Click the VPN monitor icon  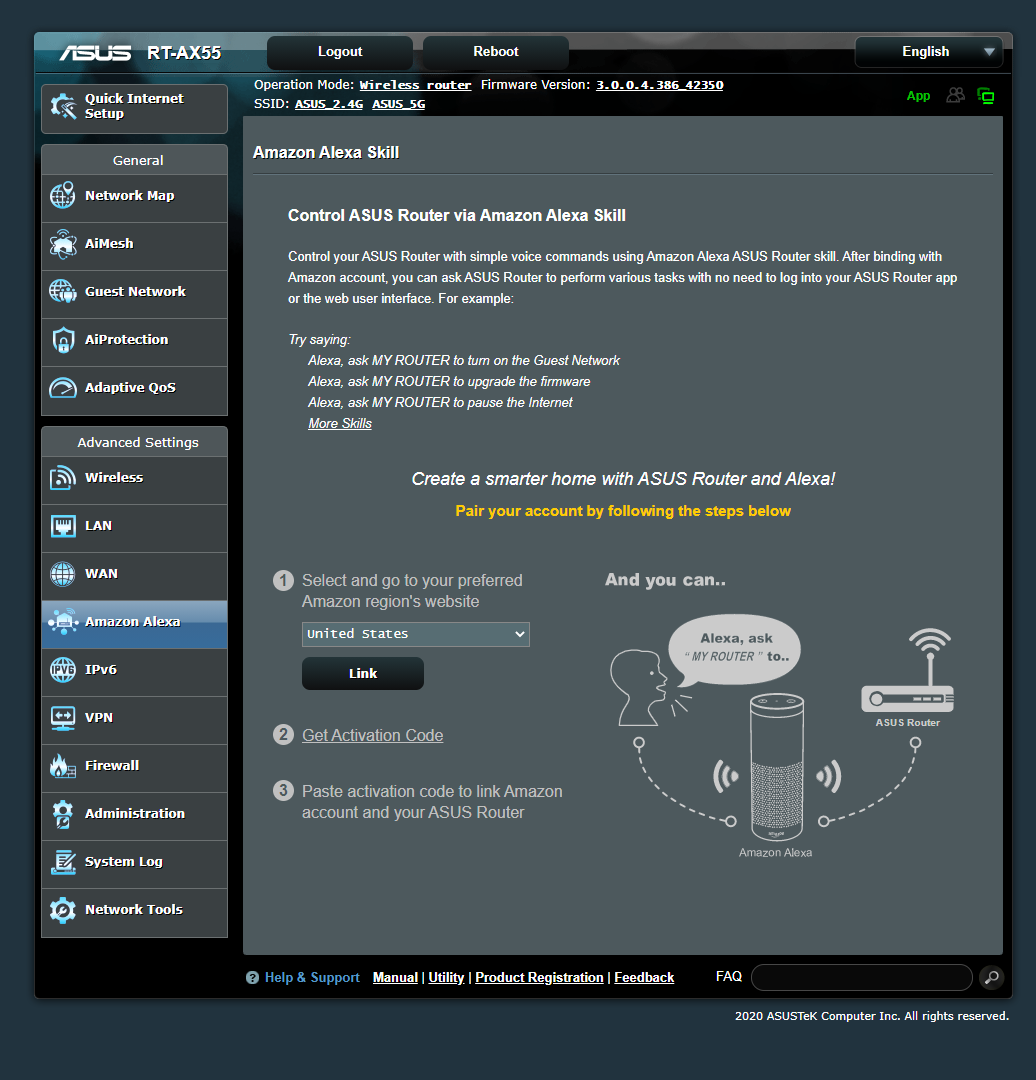click(63, 718)
